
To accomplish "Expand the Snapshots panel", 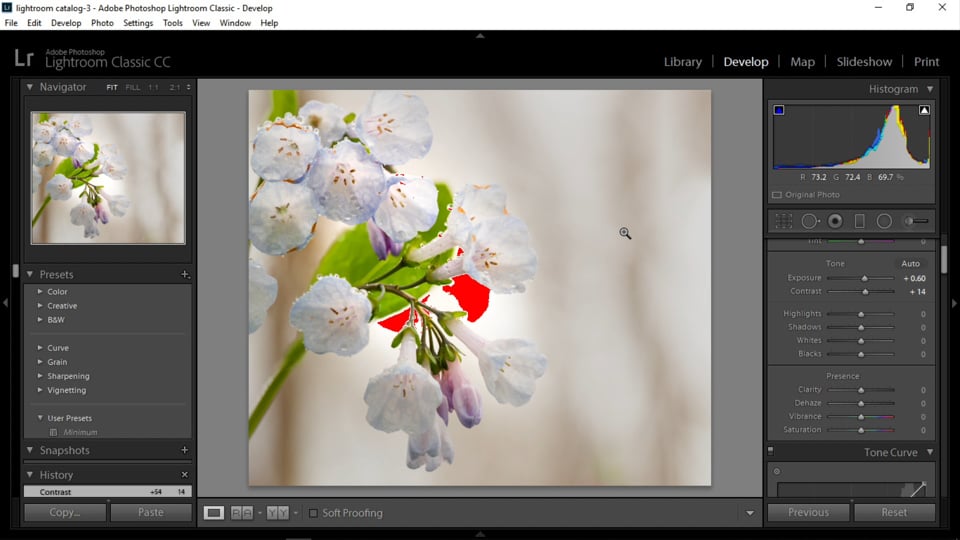I will pyautogui.click(x=29, y=450).
